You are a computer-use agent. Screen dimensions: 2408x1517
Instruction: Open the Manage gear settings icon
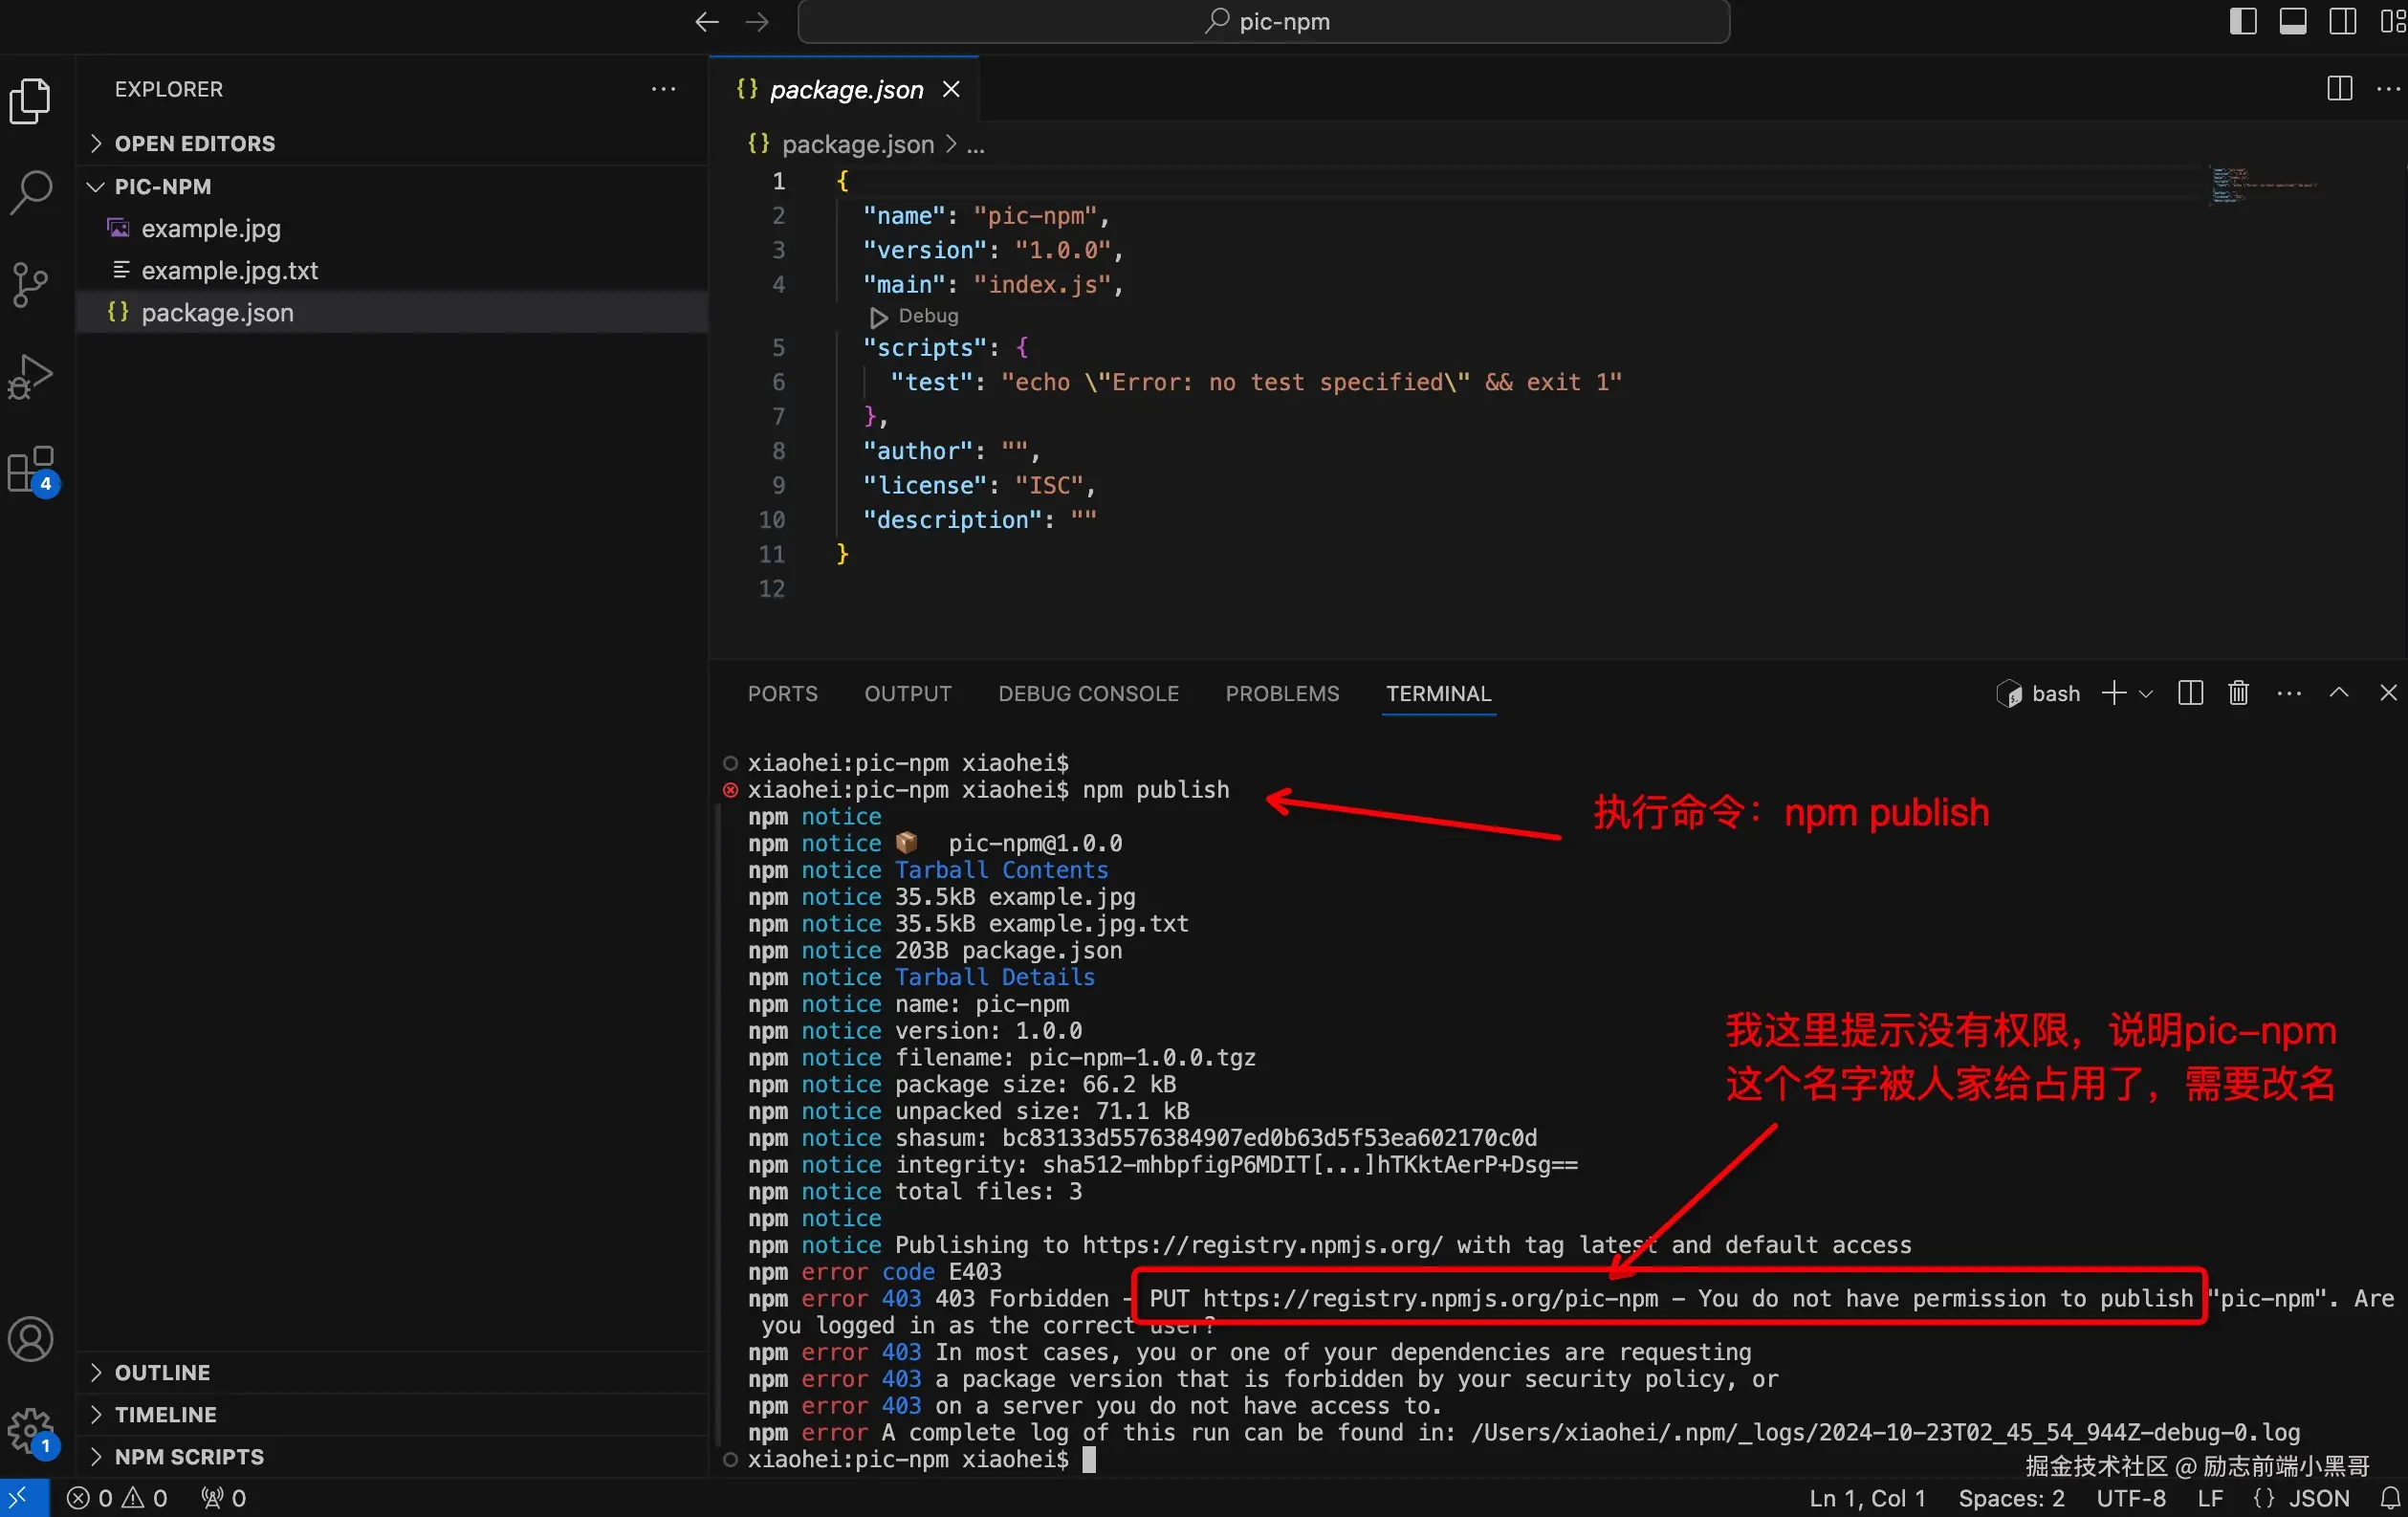[31, 1431]
